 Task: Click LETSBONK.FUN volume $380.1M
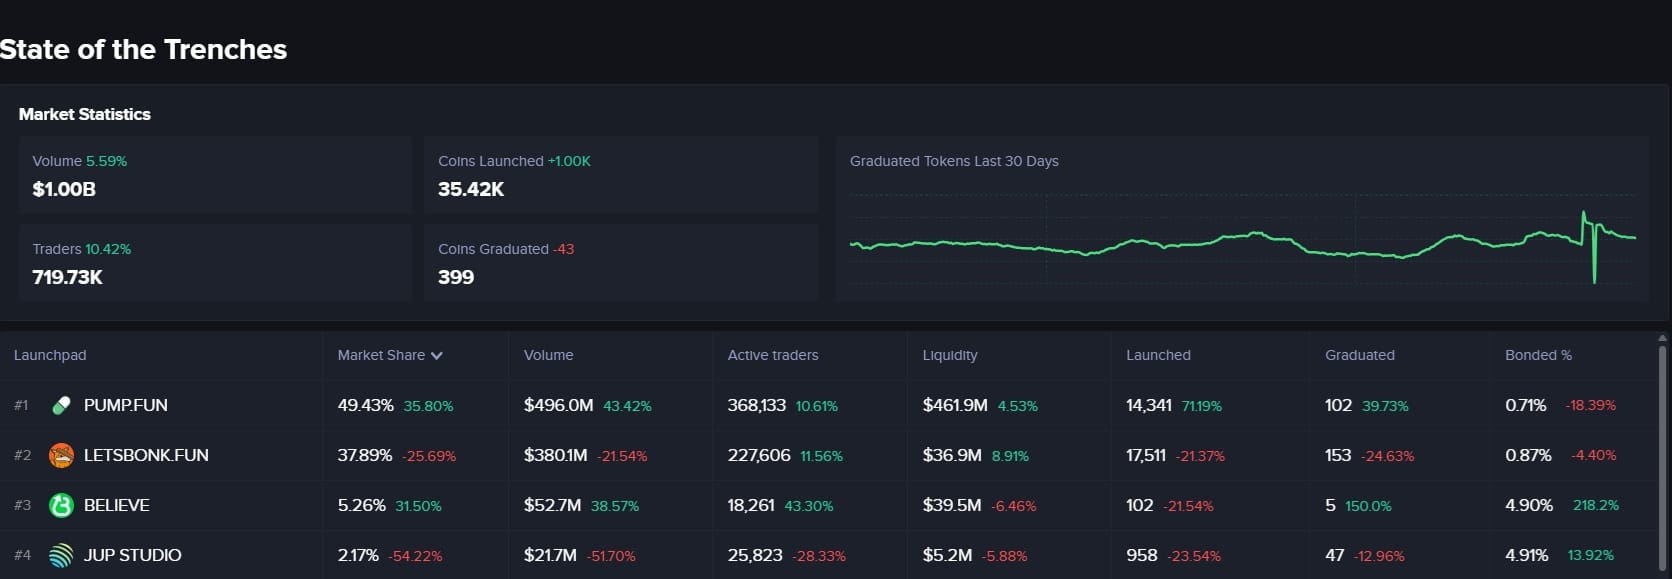(556, 455)
